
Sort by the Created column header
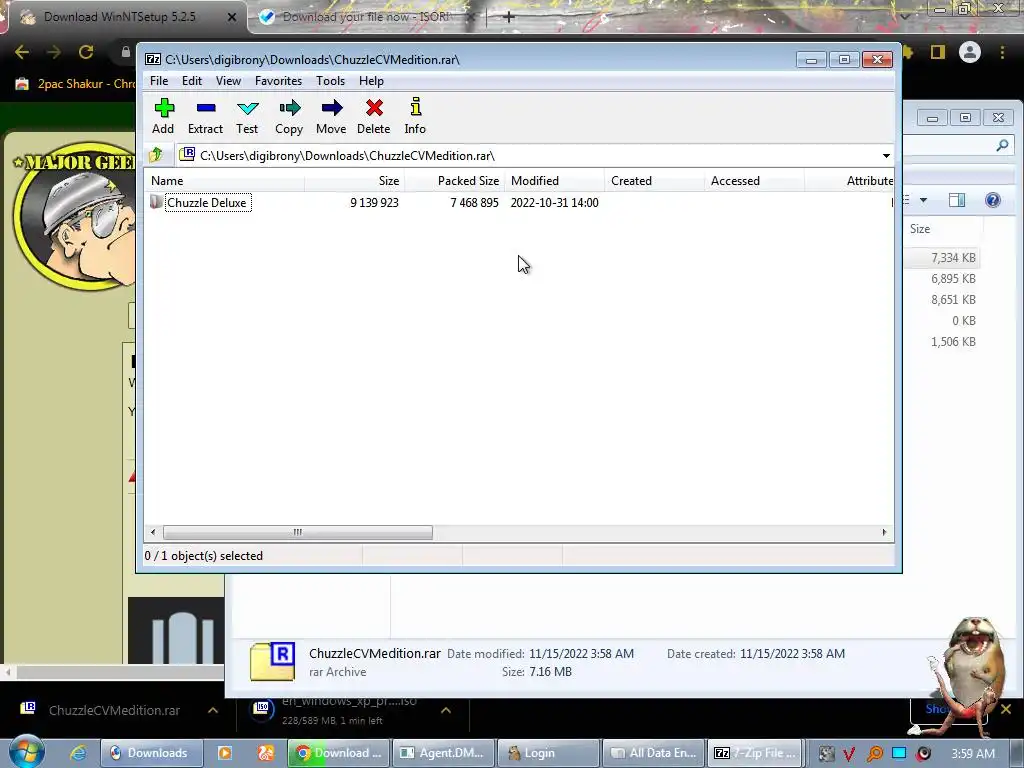(x=654, y=181)
